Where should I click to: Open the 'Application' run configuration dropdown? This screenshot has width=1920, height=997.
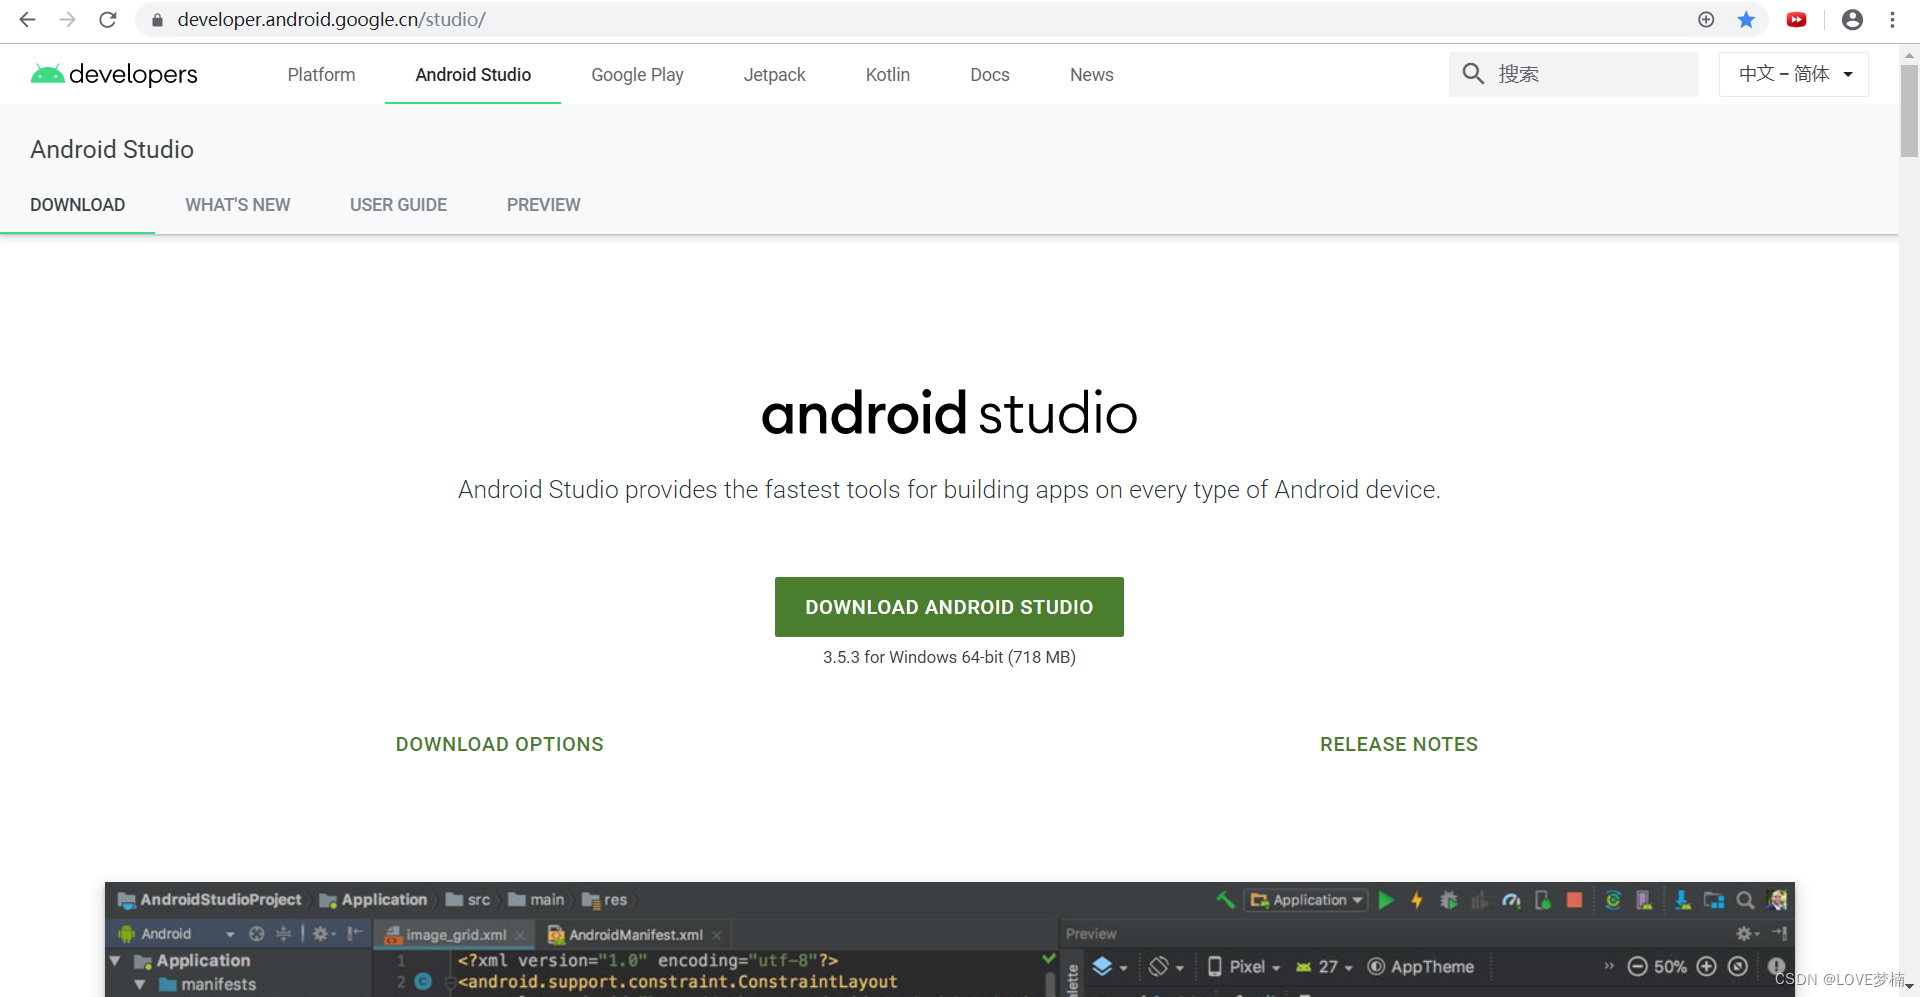pos(1306,900)
